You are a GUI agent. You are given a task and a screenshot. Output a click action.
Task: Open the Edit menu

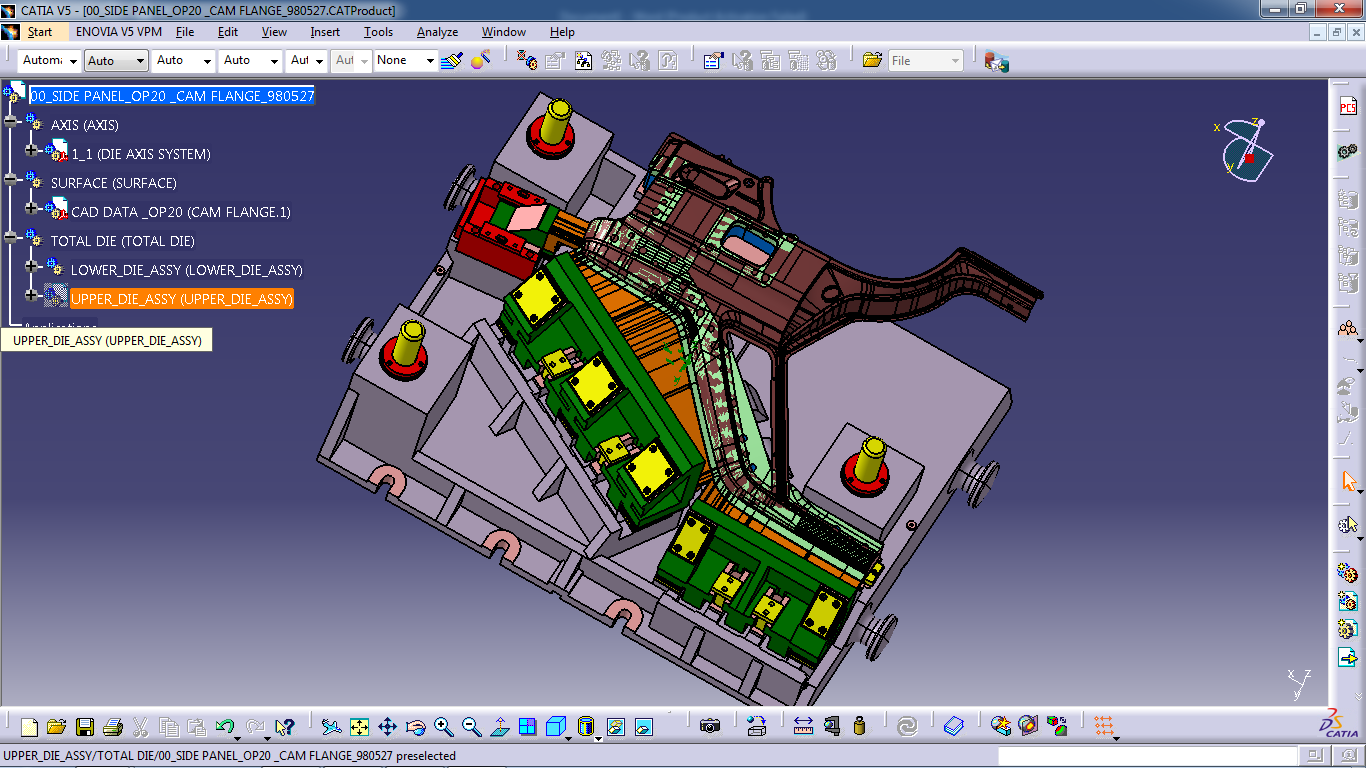(228, 32)
